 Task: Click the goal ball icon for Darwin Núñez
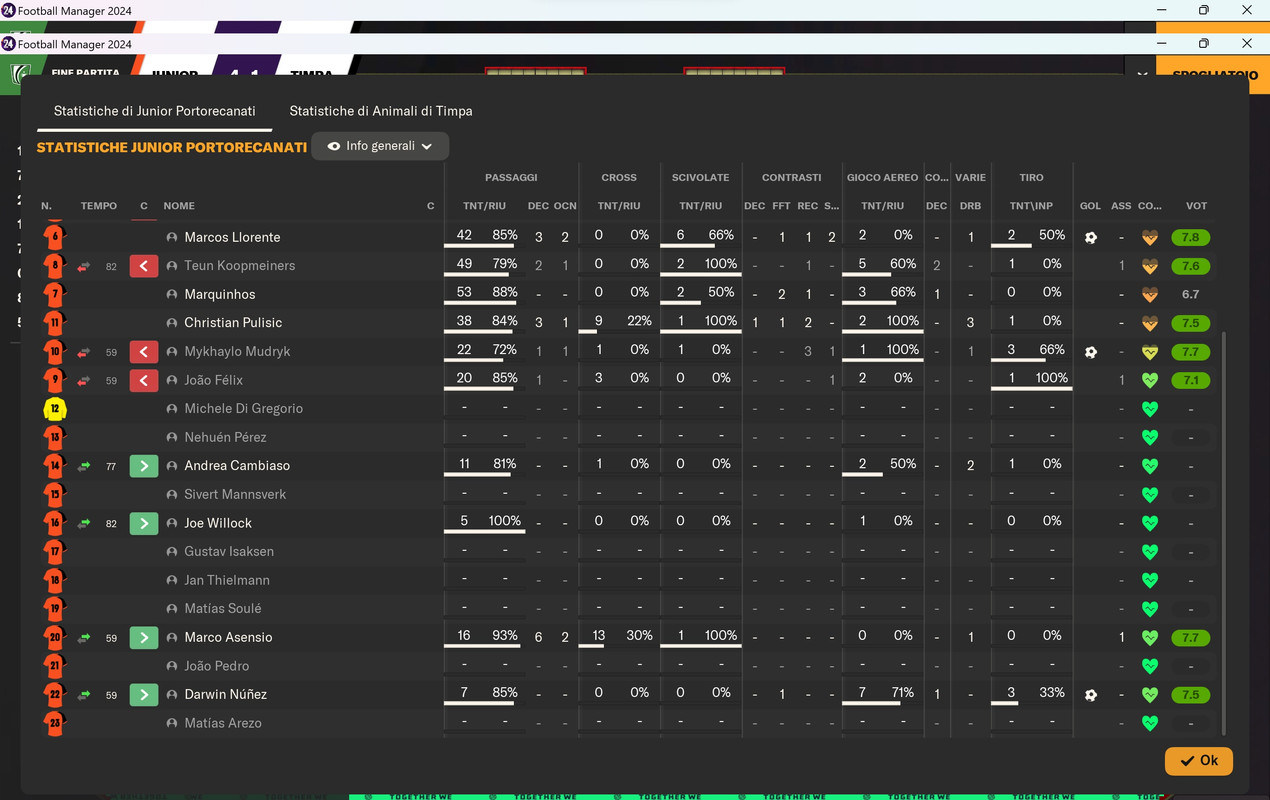coord(1091,694)
